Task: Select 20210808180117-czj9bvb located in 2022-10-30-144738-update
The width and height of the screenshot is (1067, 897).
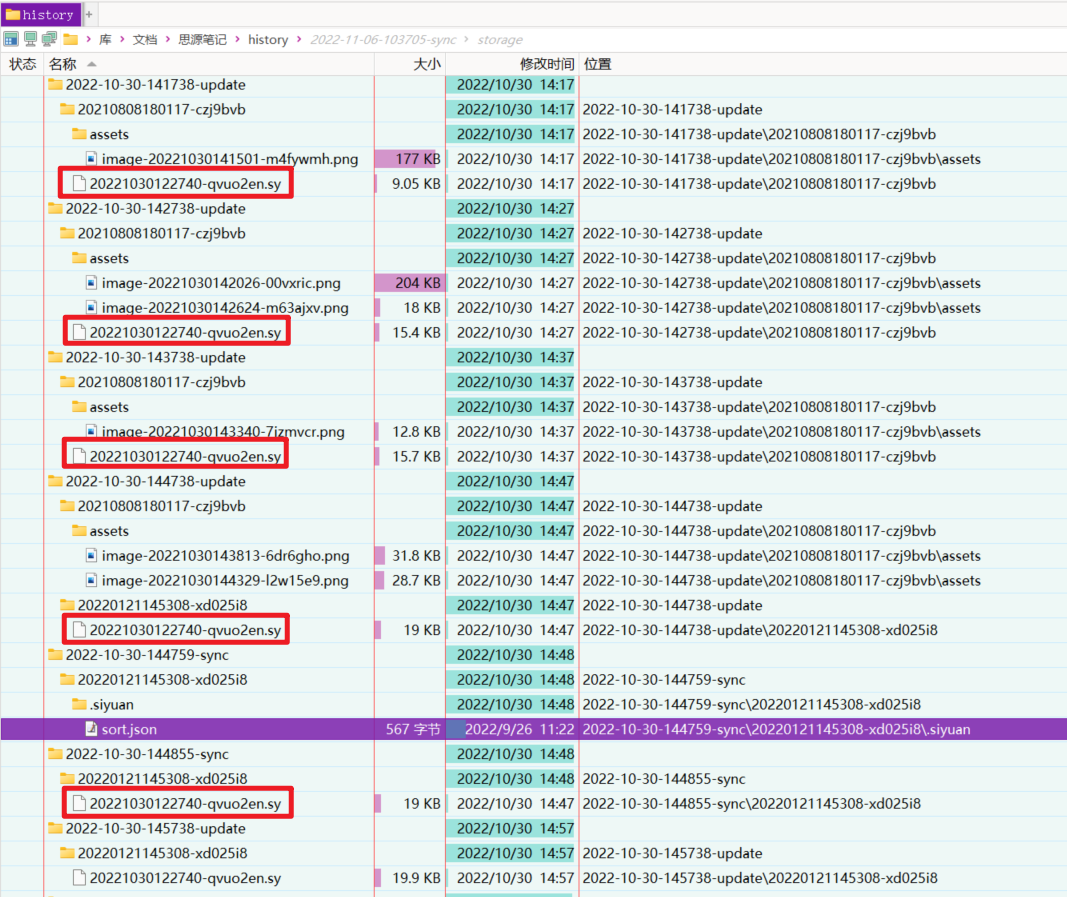Action: click(x=161, y=506)
